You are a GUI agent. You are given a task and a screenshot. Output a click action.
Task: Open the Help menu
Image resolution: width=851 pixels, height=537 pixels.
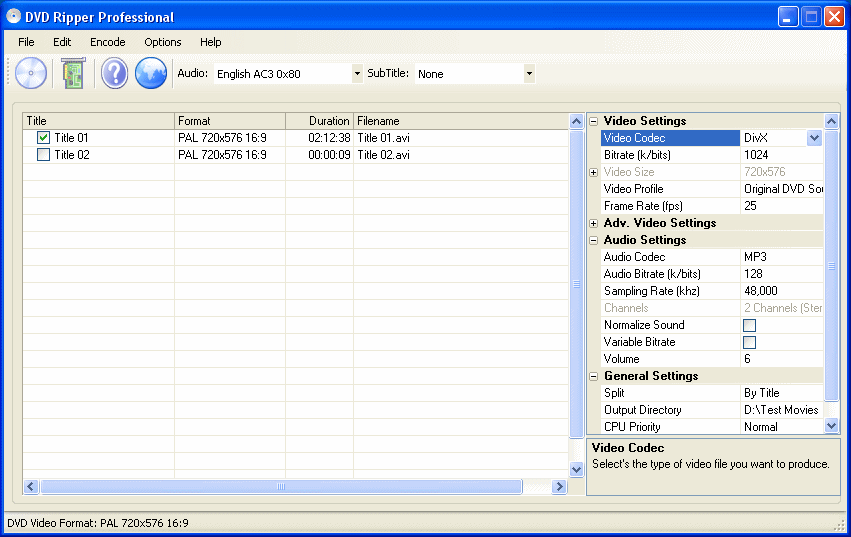[x=211, y=42]
